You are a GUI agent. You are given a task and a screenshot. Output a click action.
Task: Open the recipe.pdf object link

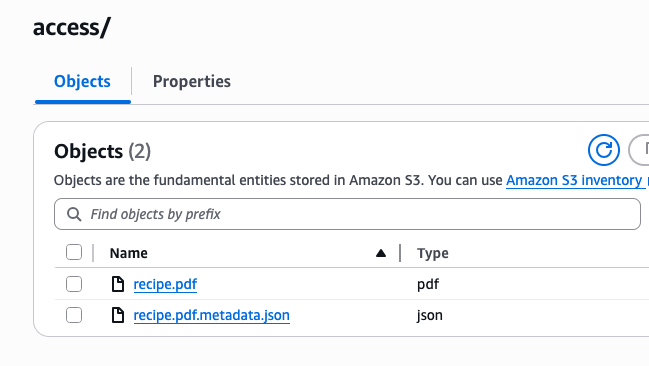(165, 284)
